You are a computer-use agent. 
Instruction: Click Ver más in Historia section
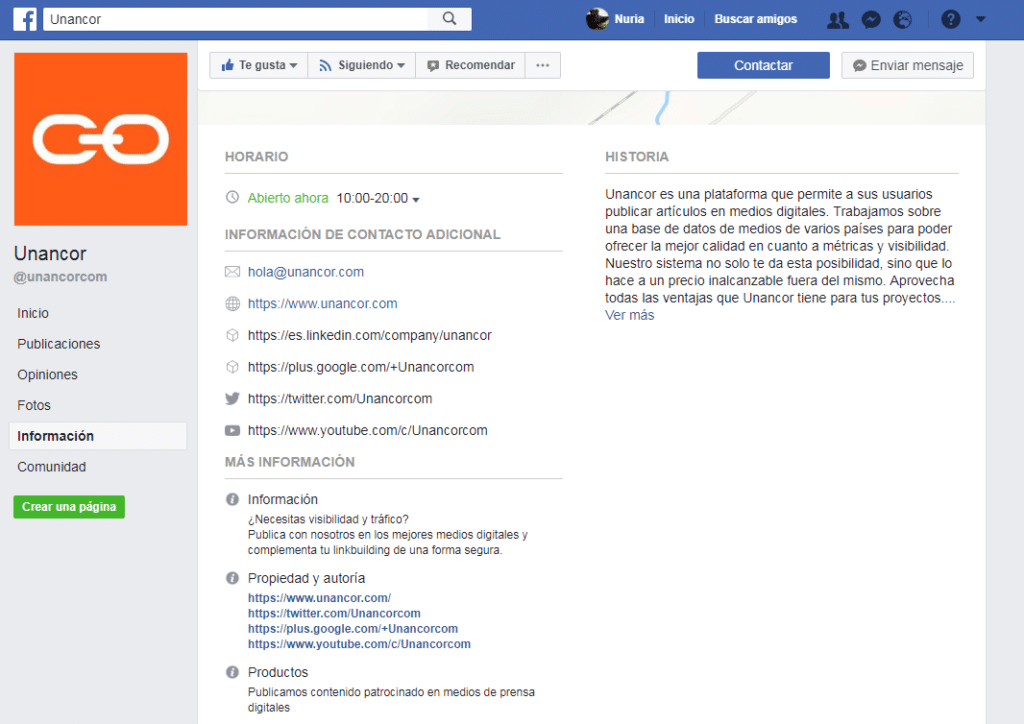(x=629, y=315)
